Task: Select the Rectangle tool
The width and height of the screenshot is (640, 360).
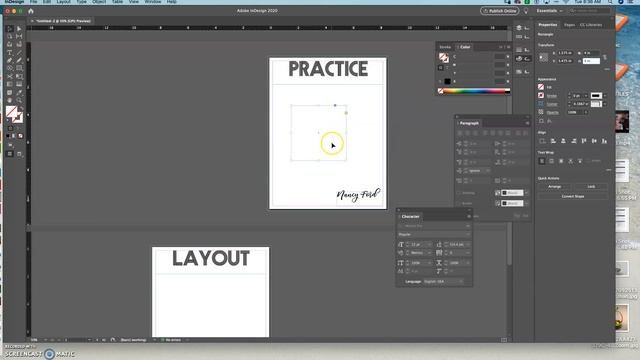Action: tap(19, 69)
